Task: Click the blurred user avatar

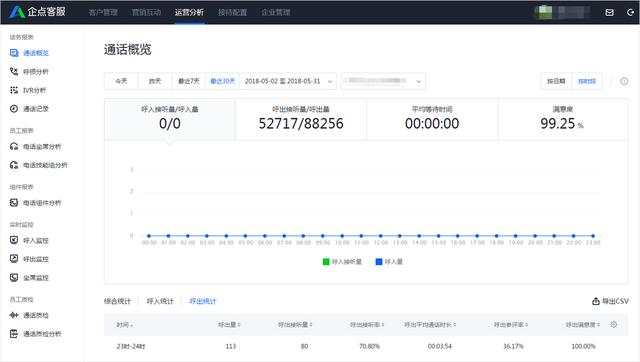Action: (x=545, y=12)
